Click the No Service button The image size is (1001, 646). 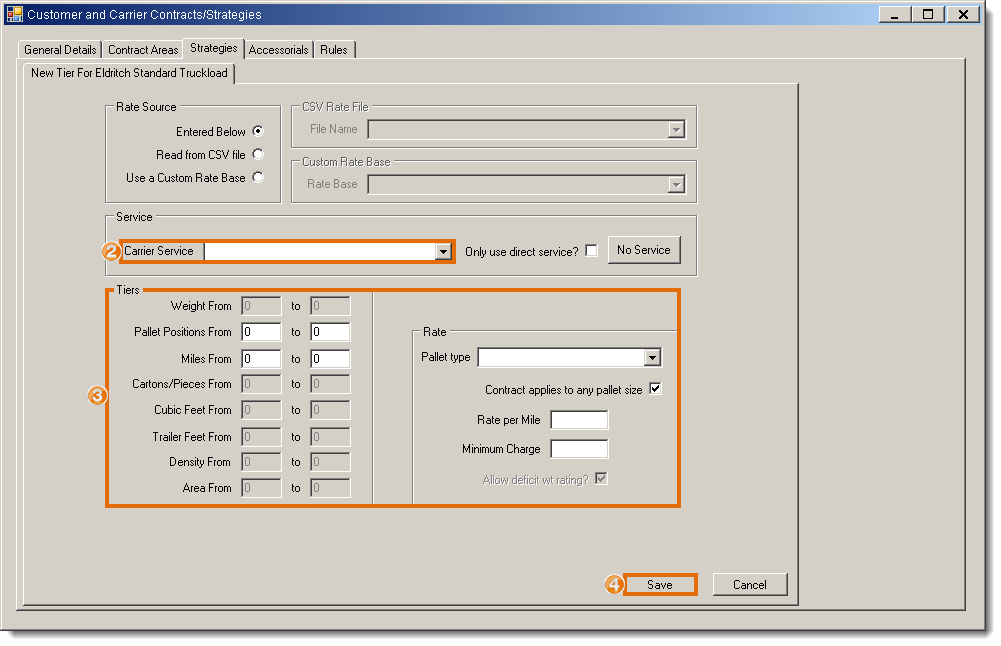click(643, 250)
